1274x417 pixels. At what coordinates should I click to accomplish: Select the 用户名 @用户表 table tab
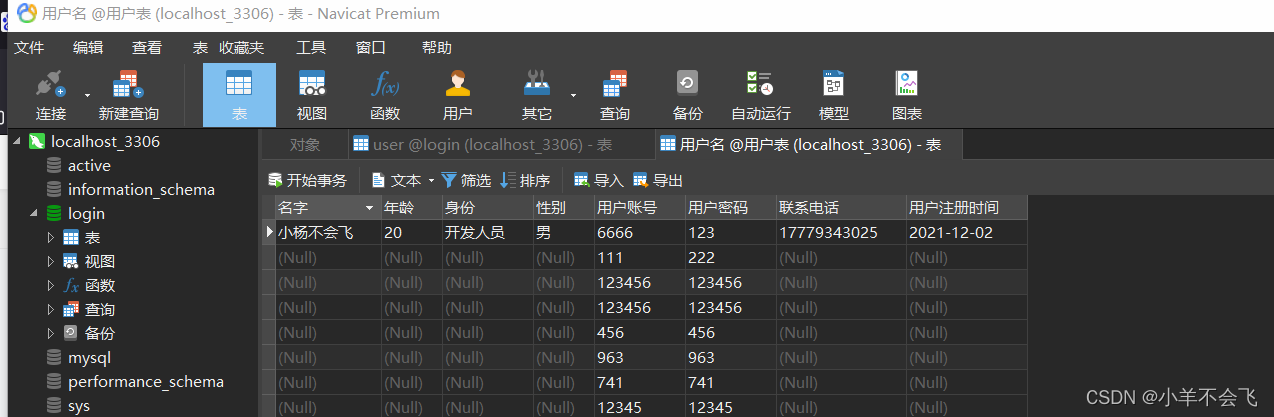808,145
